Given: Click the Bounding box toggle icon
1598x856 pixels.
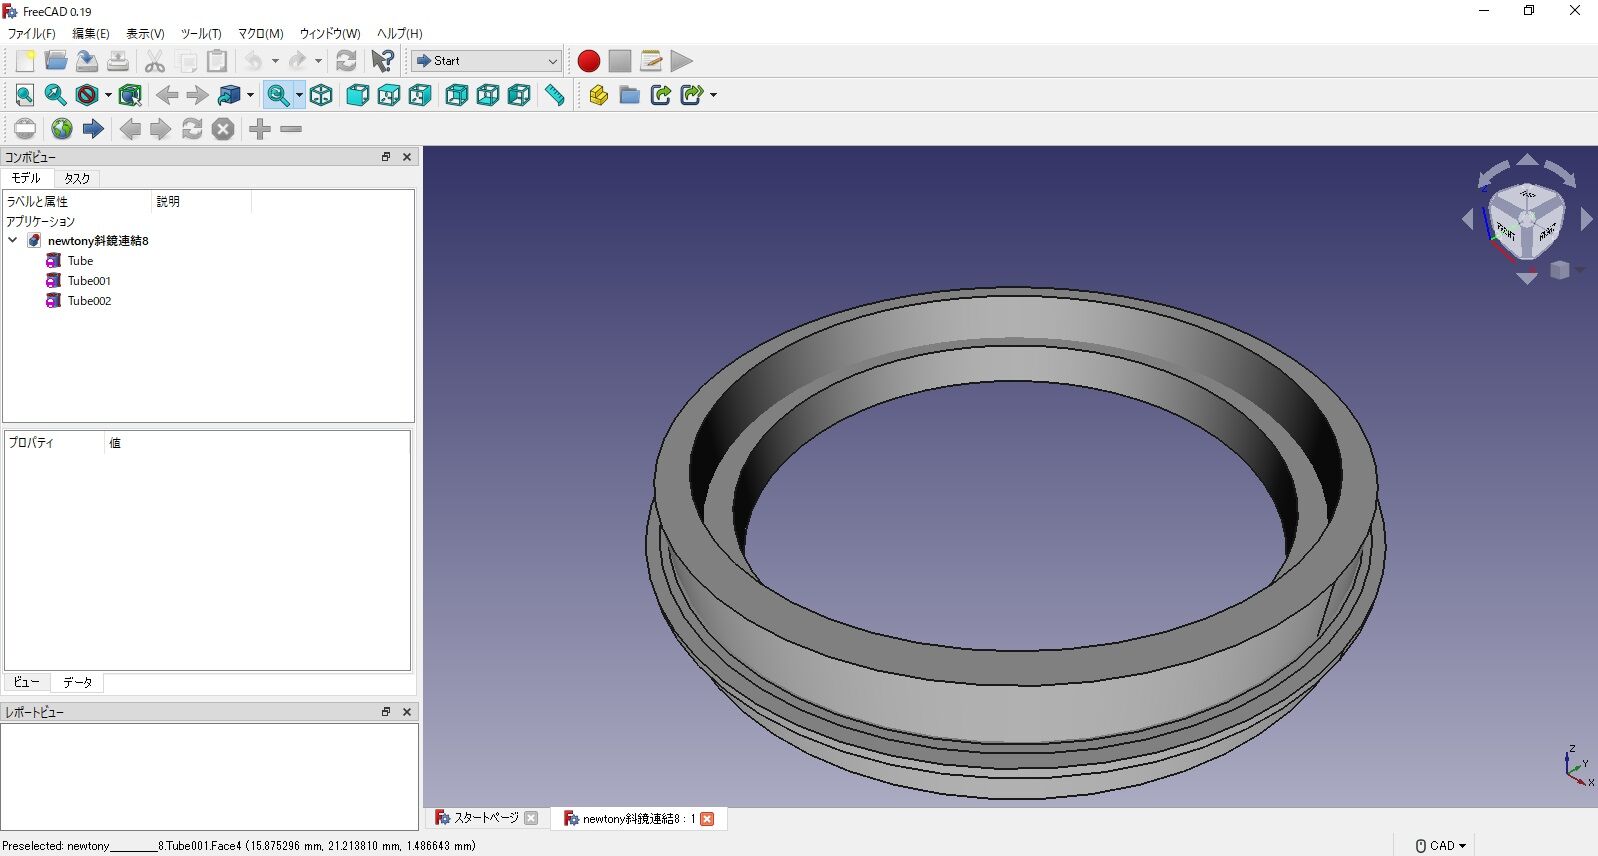Looking at the screenshot, I should click(x=130, y=95).
